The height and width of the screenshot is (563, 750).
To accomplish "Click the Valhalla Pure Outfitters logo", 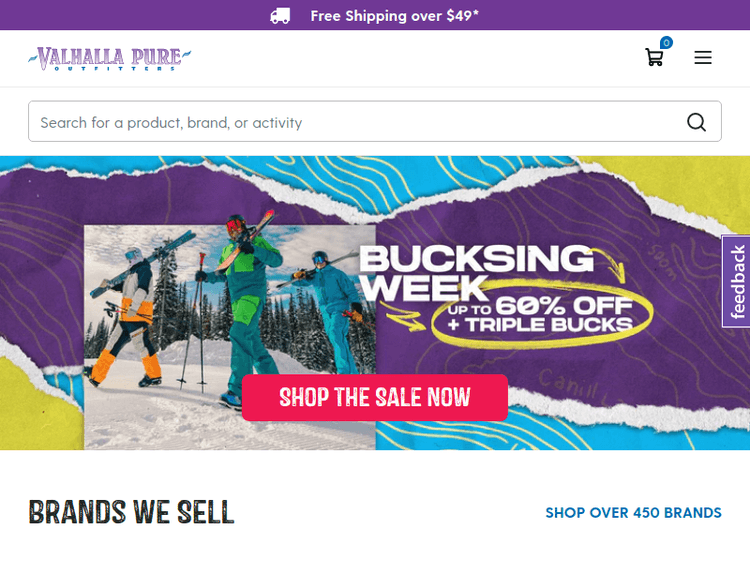I will pyautogui.click(x=110, y=58).
